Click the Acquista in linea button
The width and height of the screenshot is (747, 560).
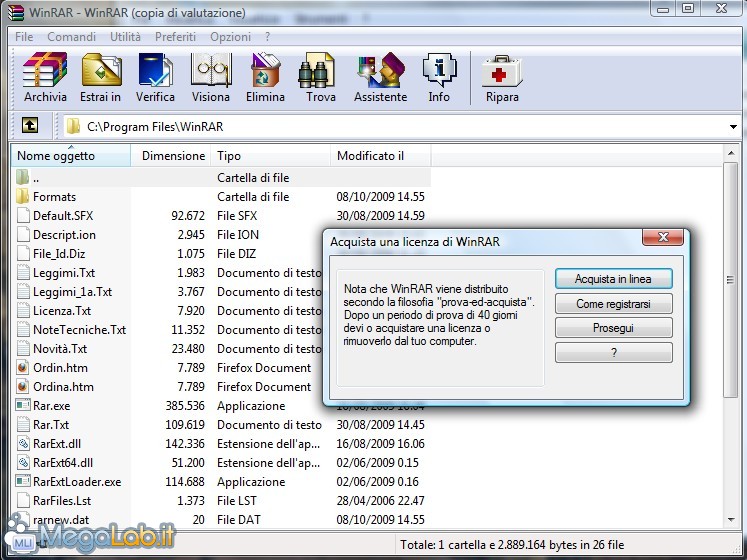pyautogui.click(x=614, y=279)
